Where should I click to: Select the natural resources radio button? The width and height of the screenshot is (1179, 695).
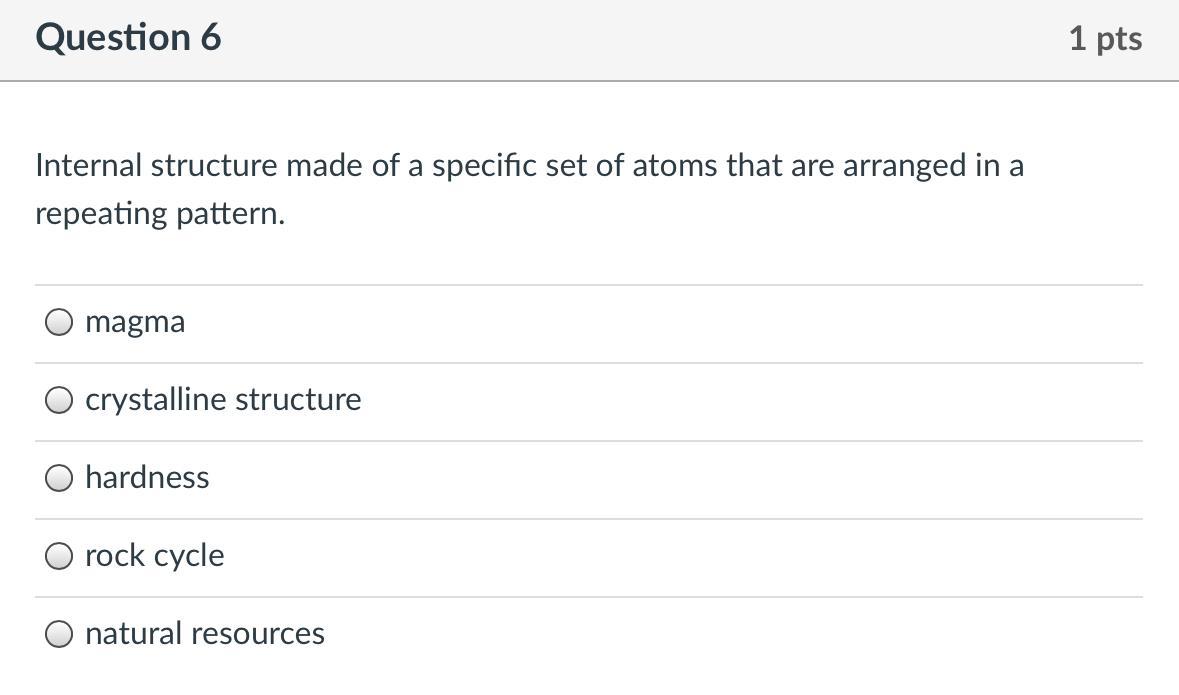[x=59, y=634]
